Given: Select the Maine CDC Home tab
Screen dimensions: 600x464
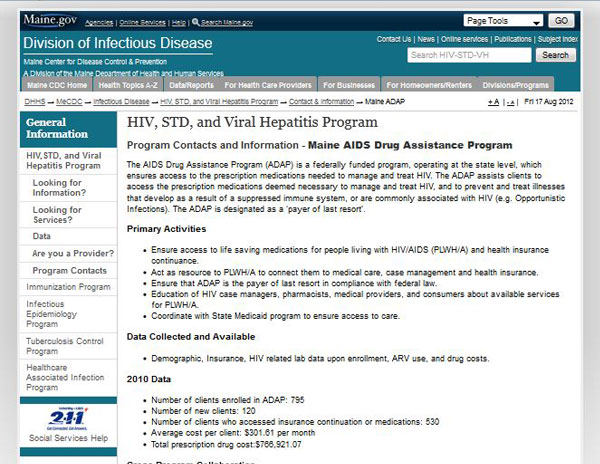Looking at the screenshot, I should point(57,85).
